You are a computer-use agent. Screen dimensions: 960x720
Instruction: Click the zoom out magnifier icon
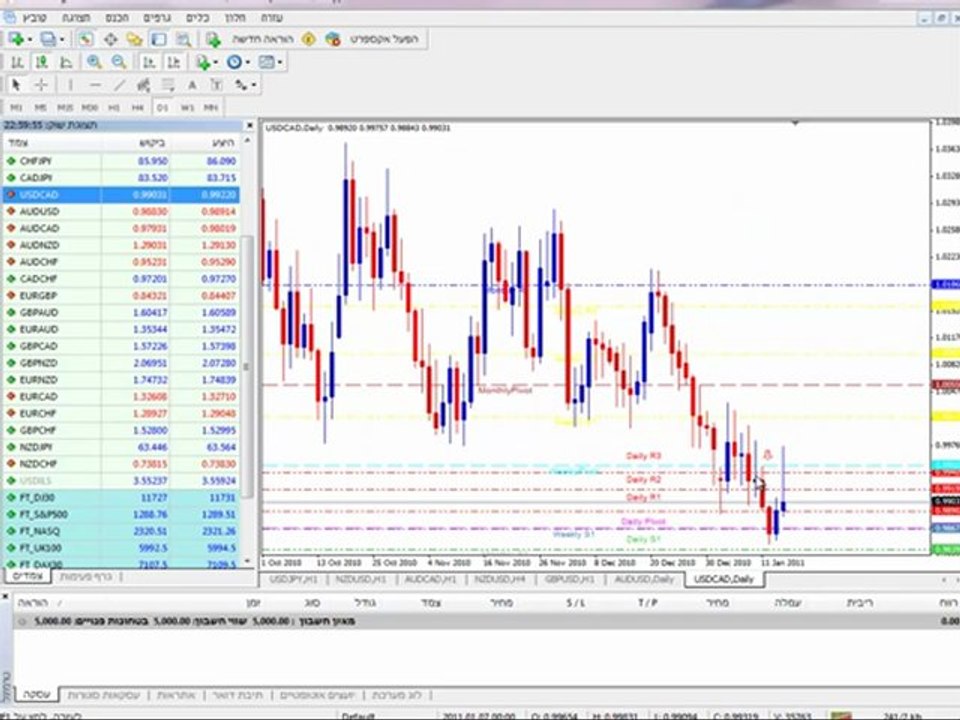point(119,62)
